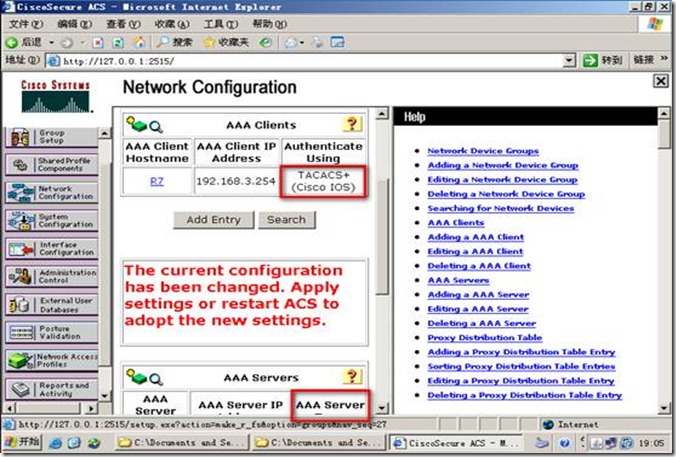Click the Edit page icon in toolbar
676x457 pixels.
coord(337,42)
